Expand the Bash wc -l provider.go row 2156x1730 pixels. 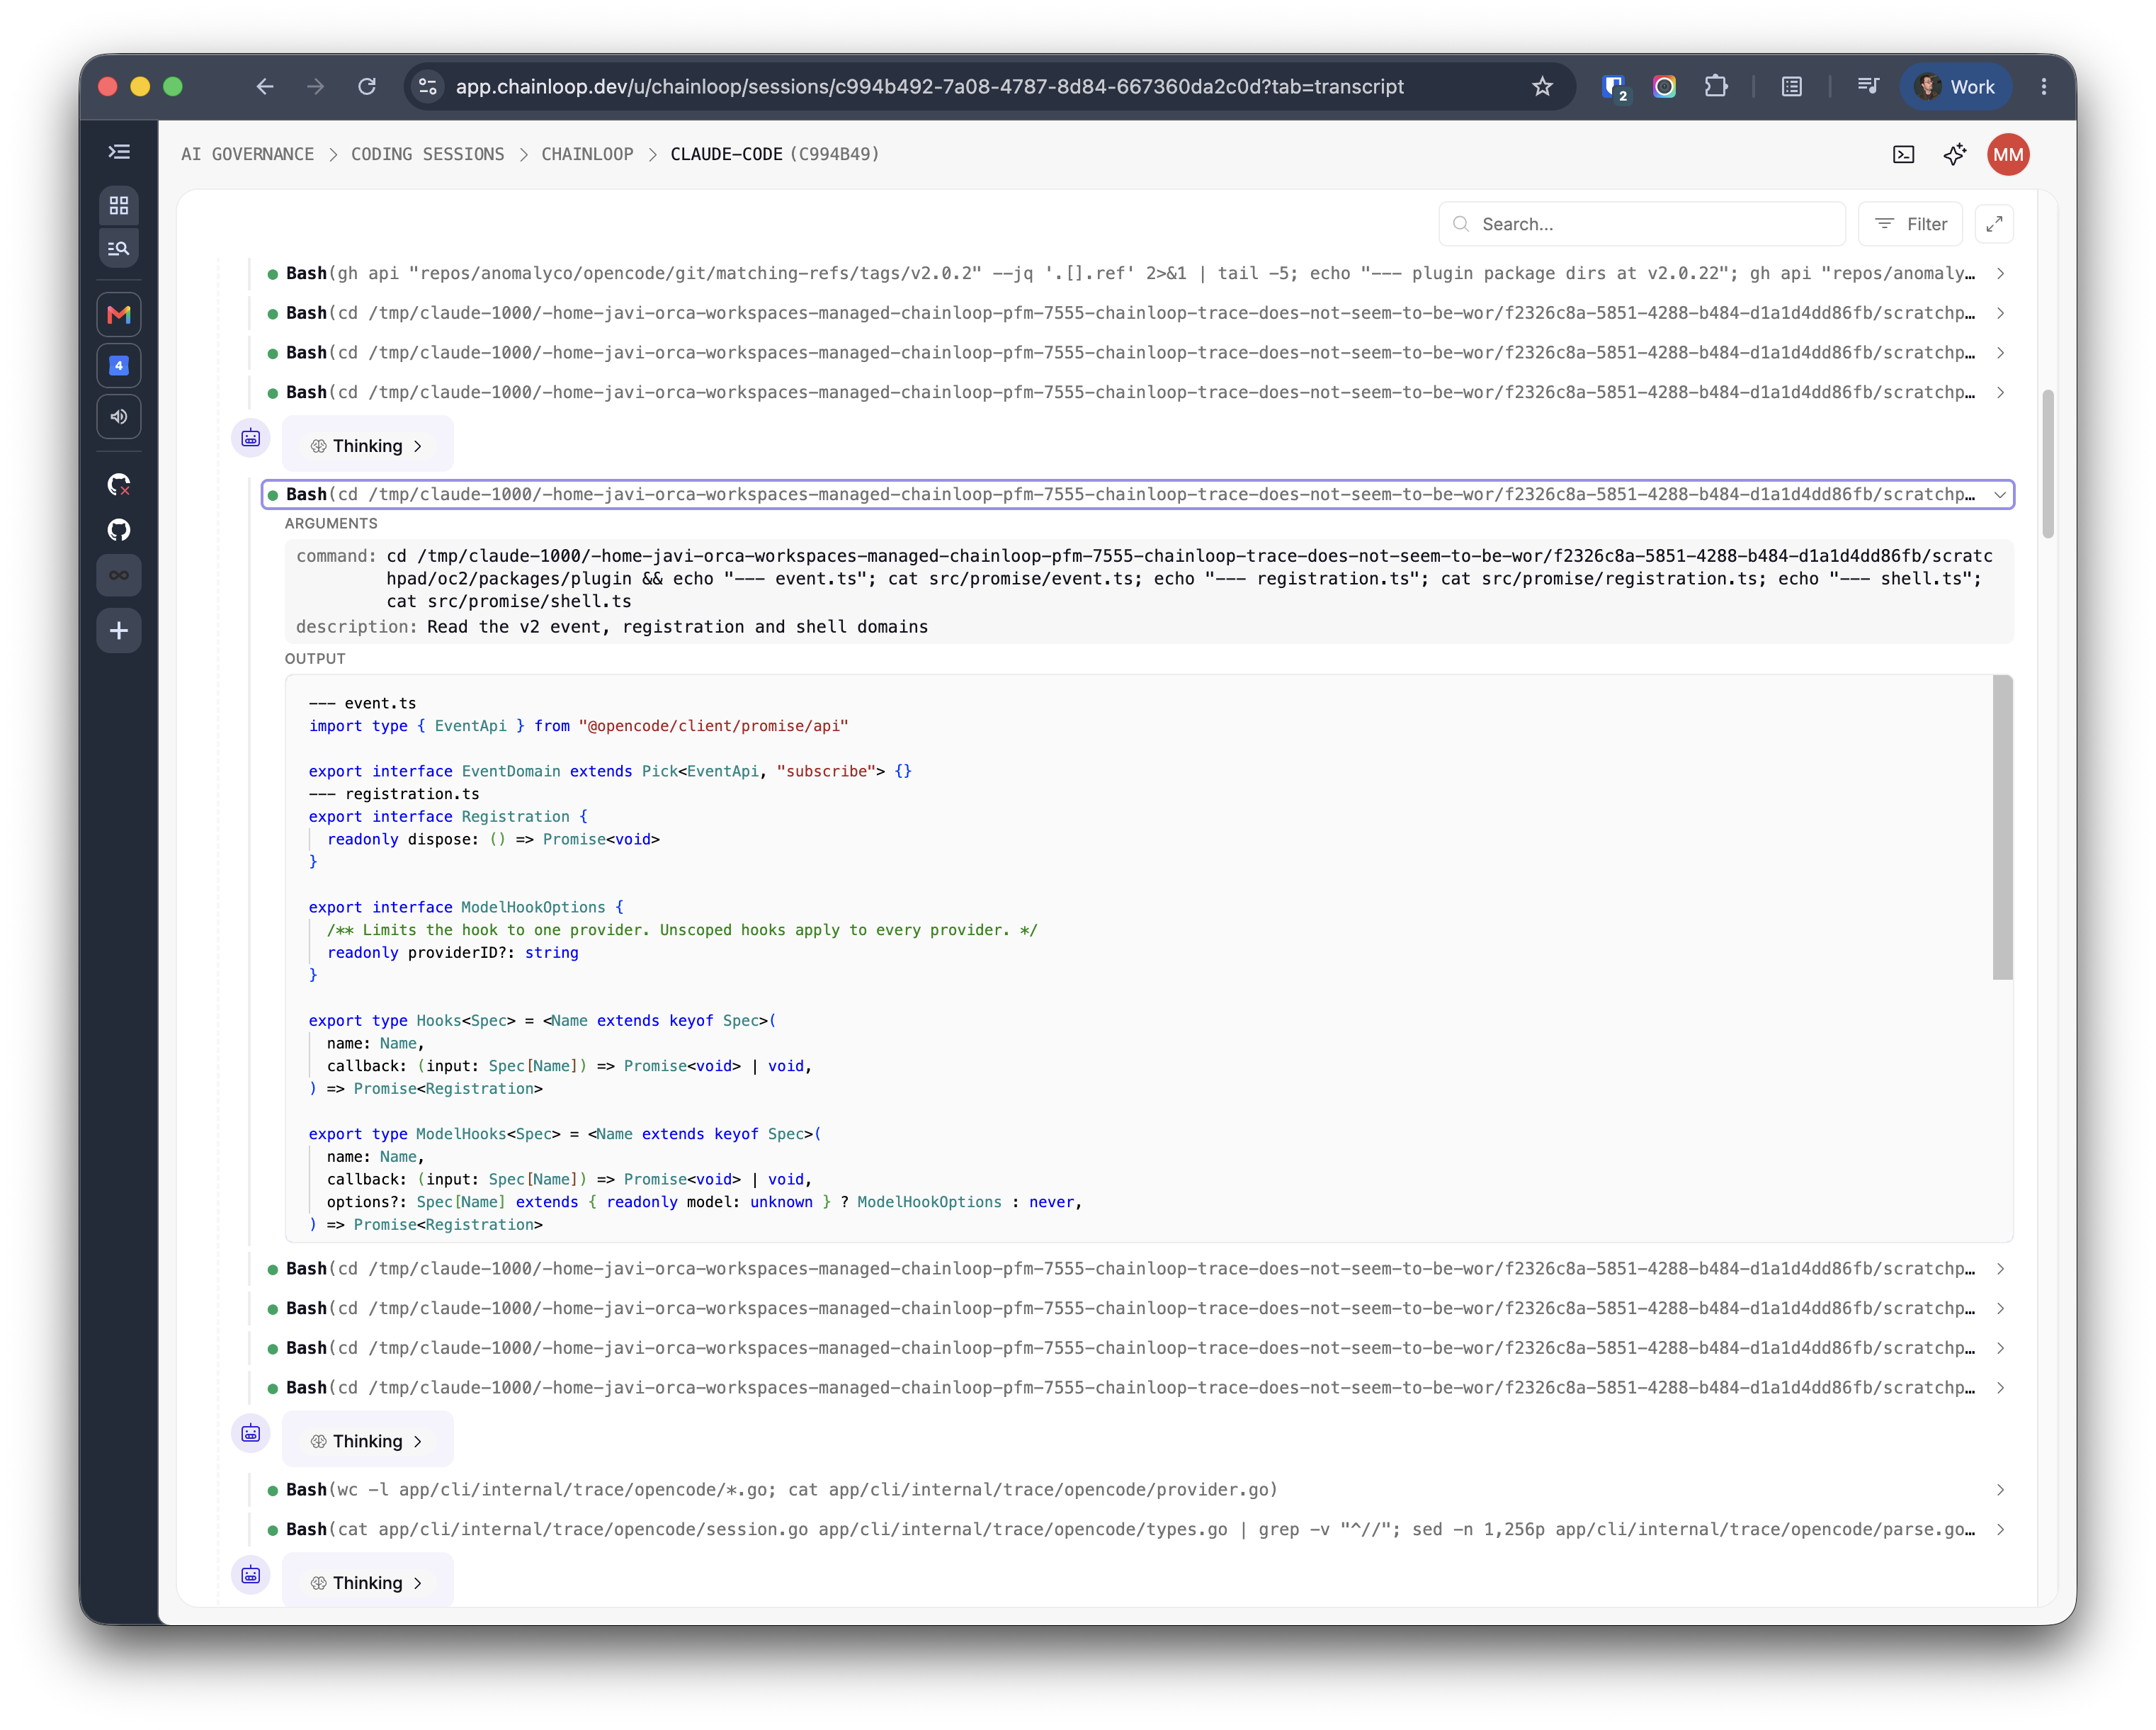point(1138,1490)
